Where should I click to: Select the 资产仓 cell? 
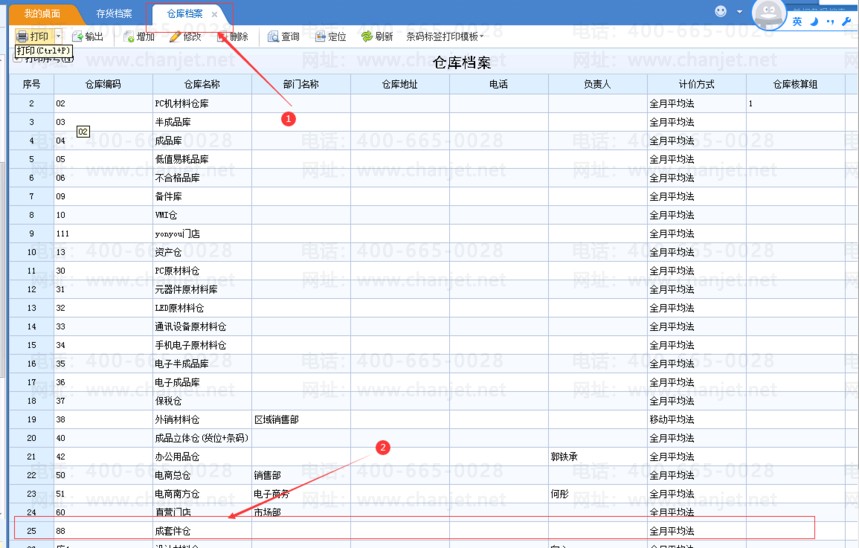(202, 253)
